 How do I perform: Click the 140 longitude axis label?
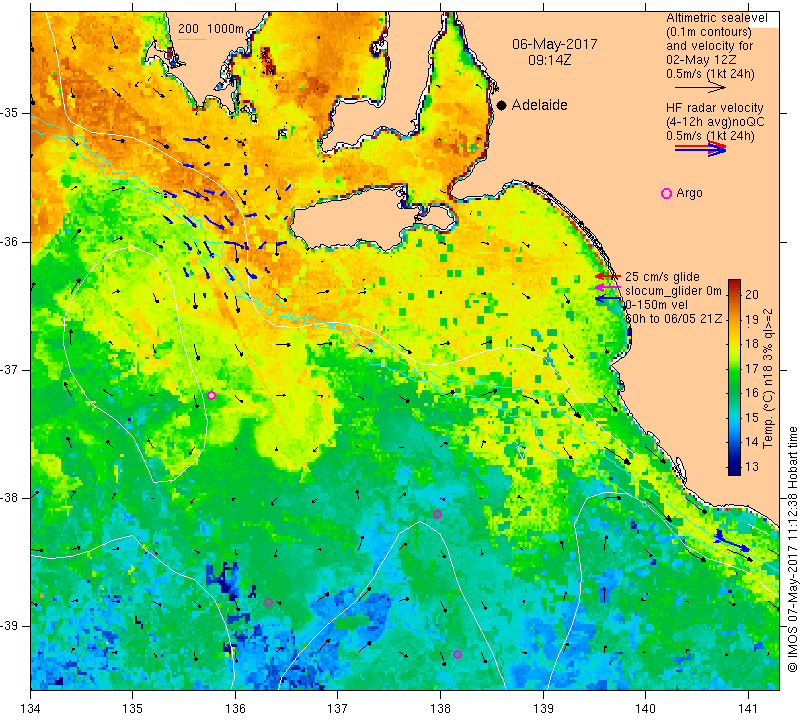click(645, 708)
